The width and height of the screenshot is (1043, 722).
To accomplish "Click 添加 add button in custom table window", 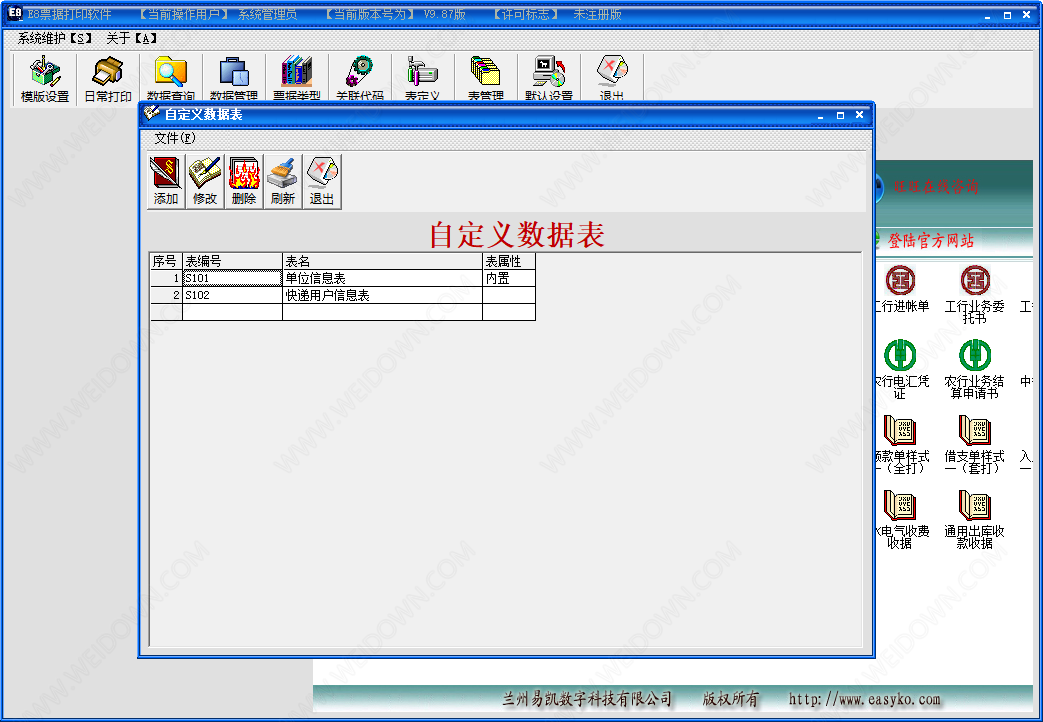I will [x=166, y=182].
